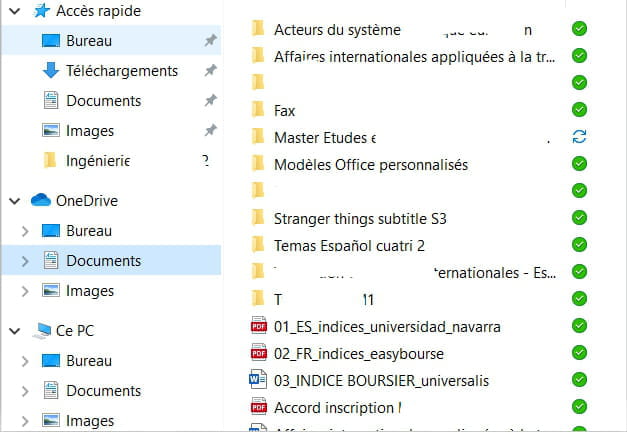This screenshot has width=627, height=432.
Task: Click the Téléchargements download arrow icon
Action: (x=51, y=71)
